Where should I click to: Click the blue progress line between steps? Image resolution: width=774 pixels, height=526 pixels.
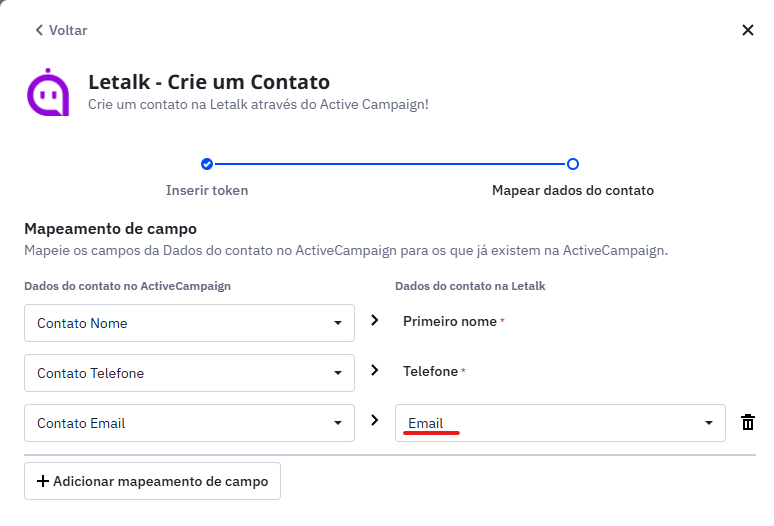click(x=389, y=164)
